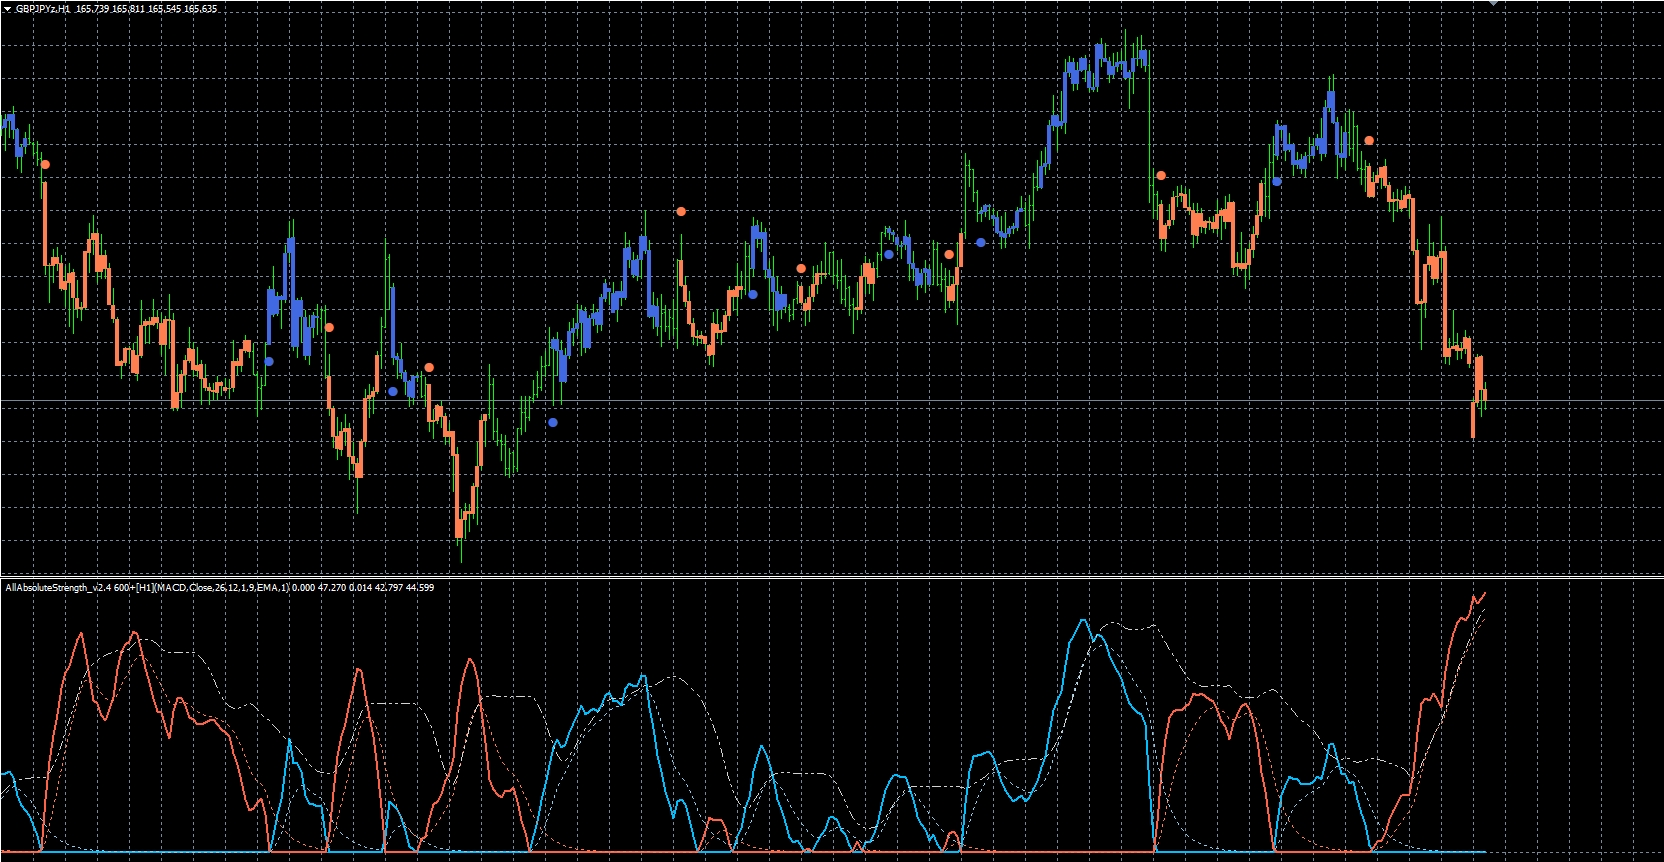Select the gray chart shift triangle marker
This screenshot has height=862, width=1664.
[x=1494, y=3]
